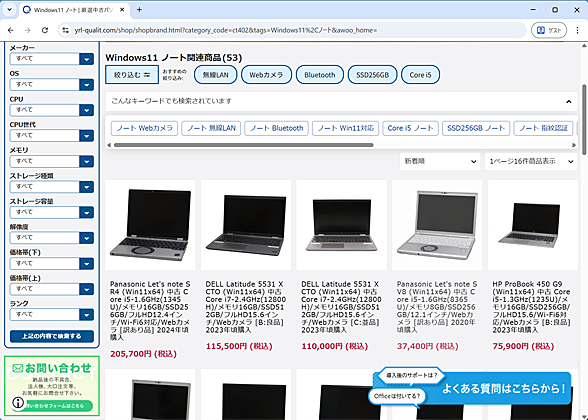Open the ストレージ容量 dropdown
588x420 pixels.
tap(52, 212)
